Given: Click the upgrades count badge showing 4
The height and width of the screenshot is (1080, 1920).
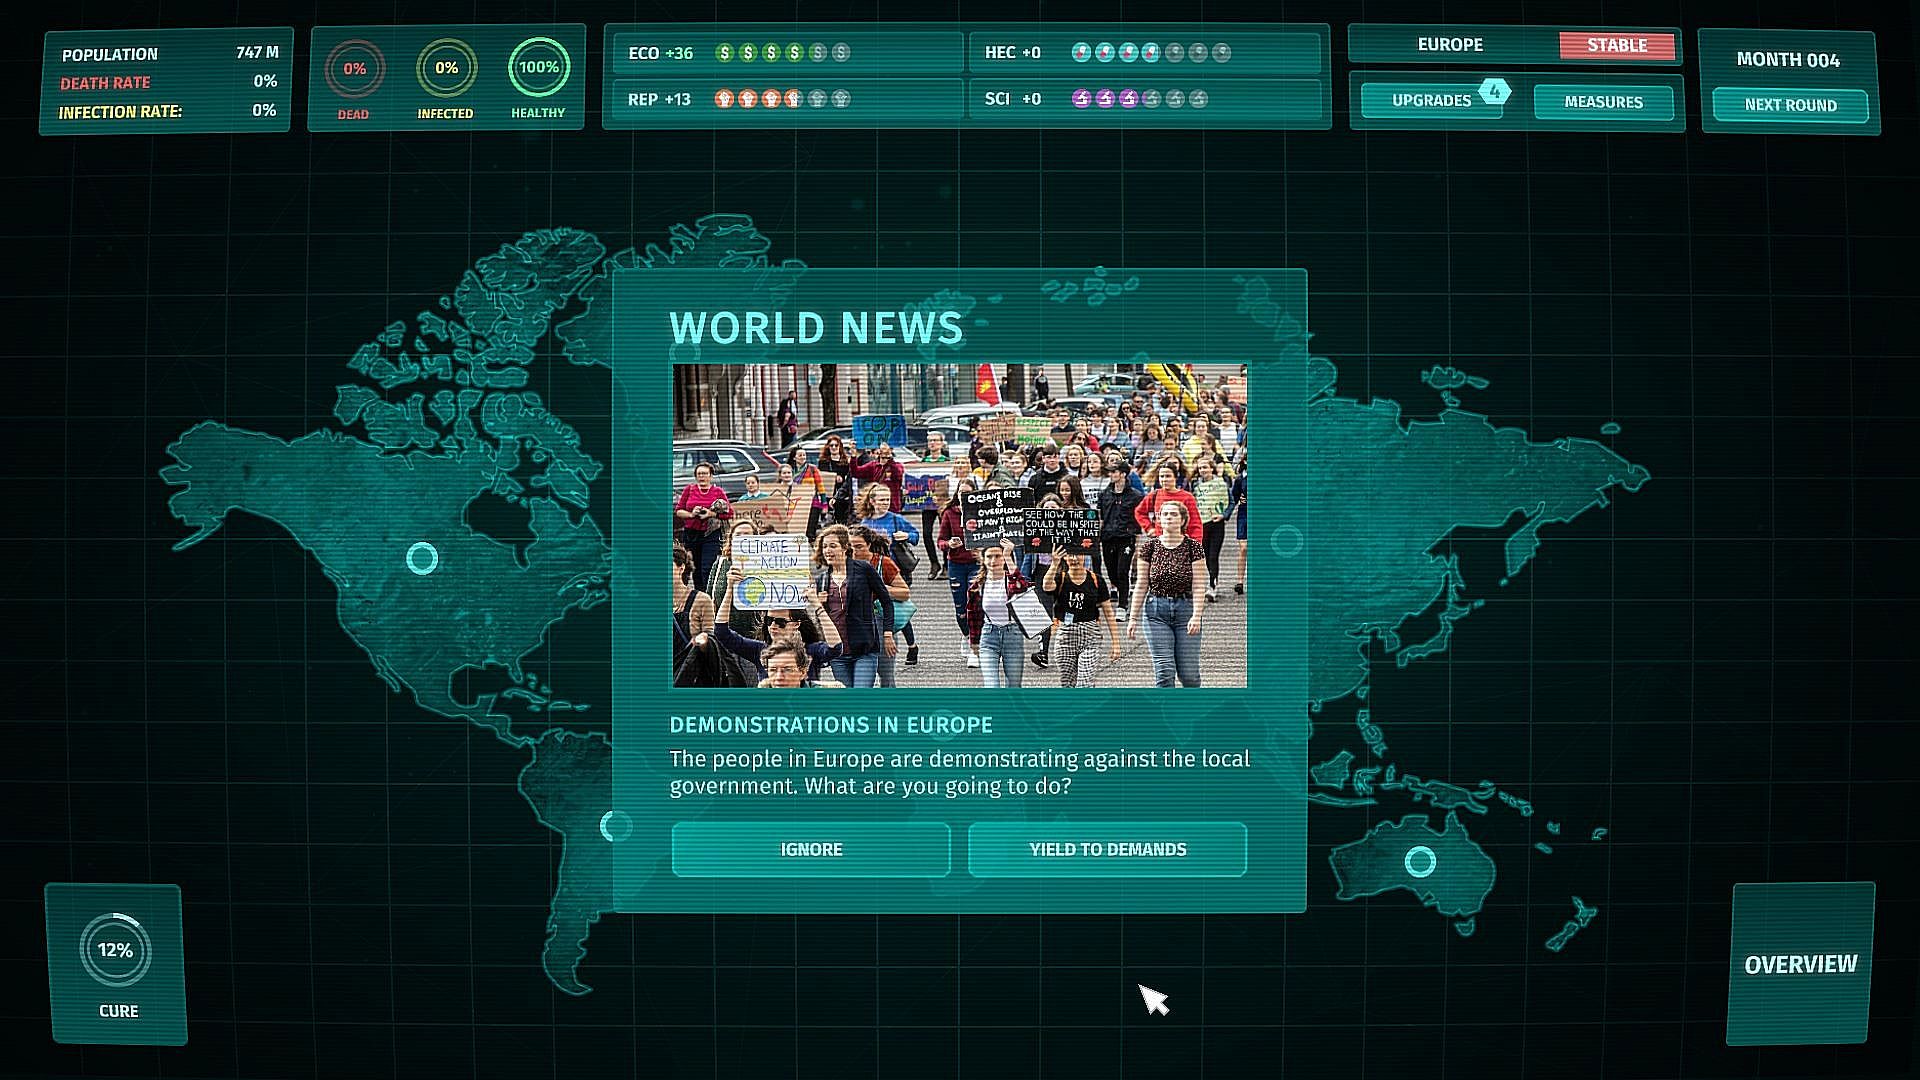Looking at the screenshot, I should tap(1494, 91).
